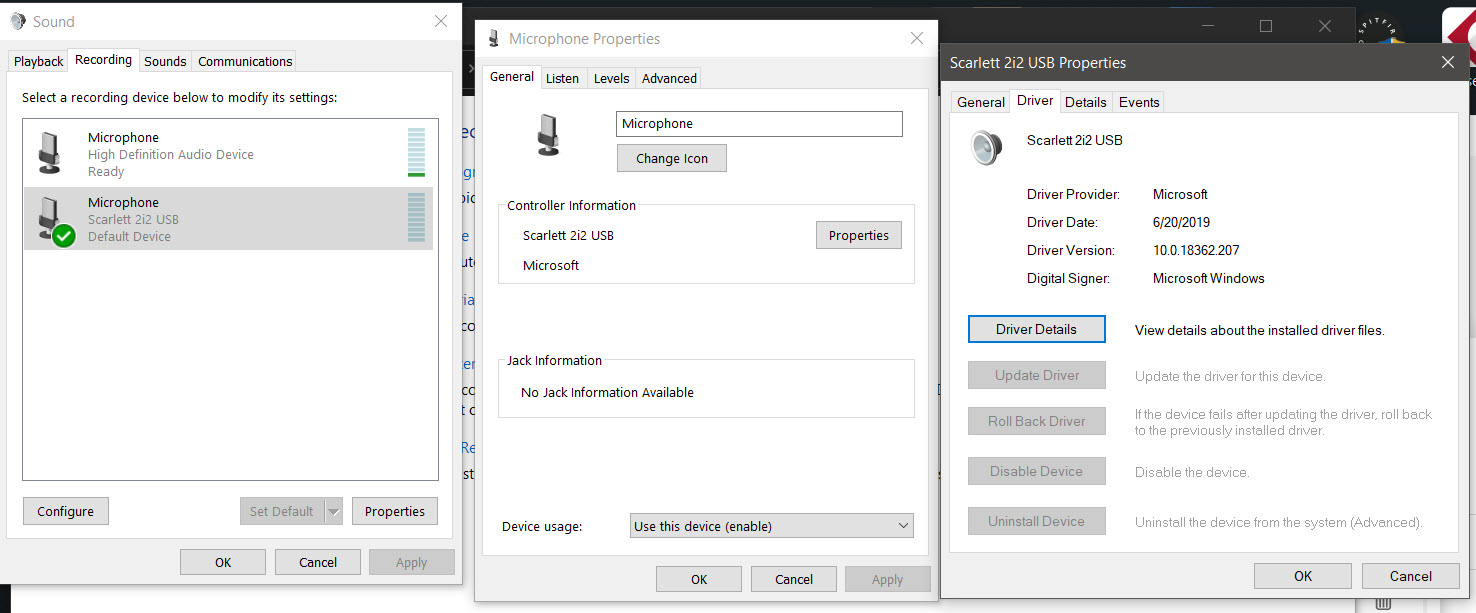Viewport: 1476px width, 613px height.
Task: Switch to the Sounds tab
Action: tap(165, 61)
